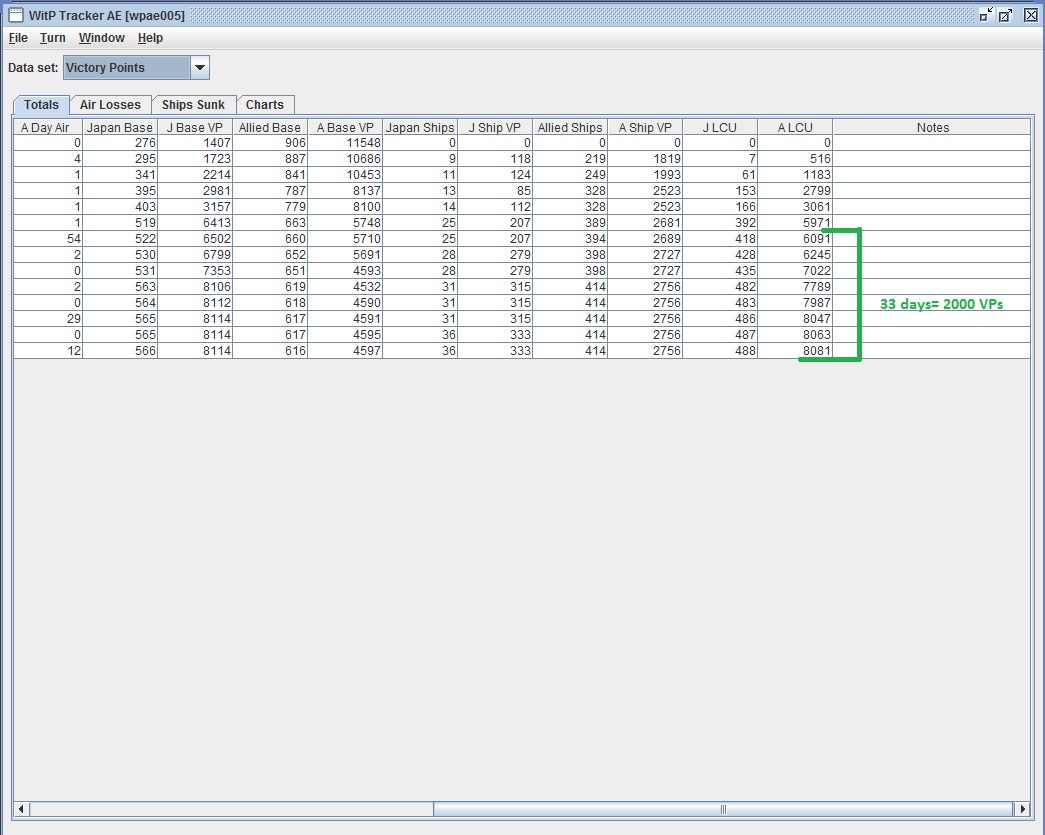This screenshot has width=1045, height=835.
Task: Select the A LCU cell 516
Action: coord(795,159)
